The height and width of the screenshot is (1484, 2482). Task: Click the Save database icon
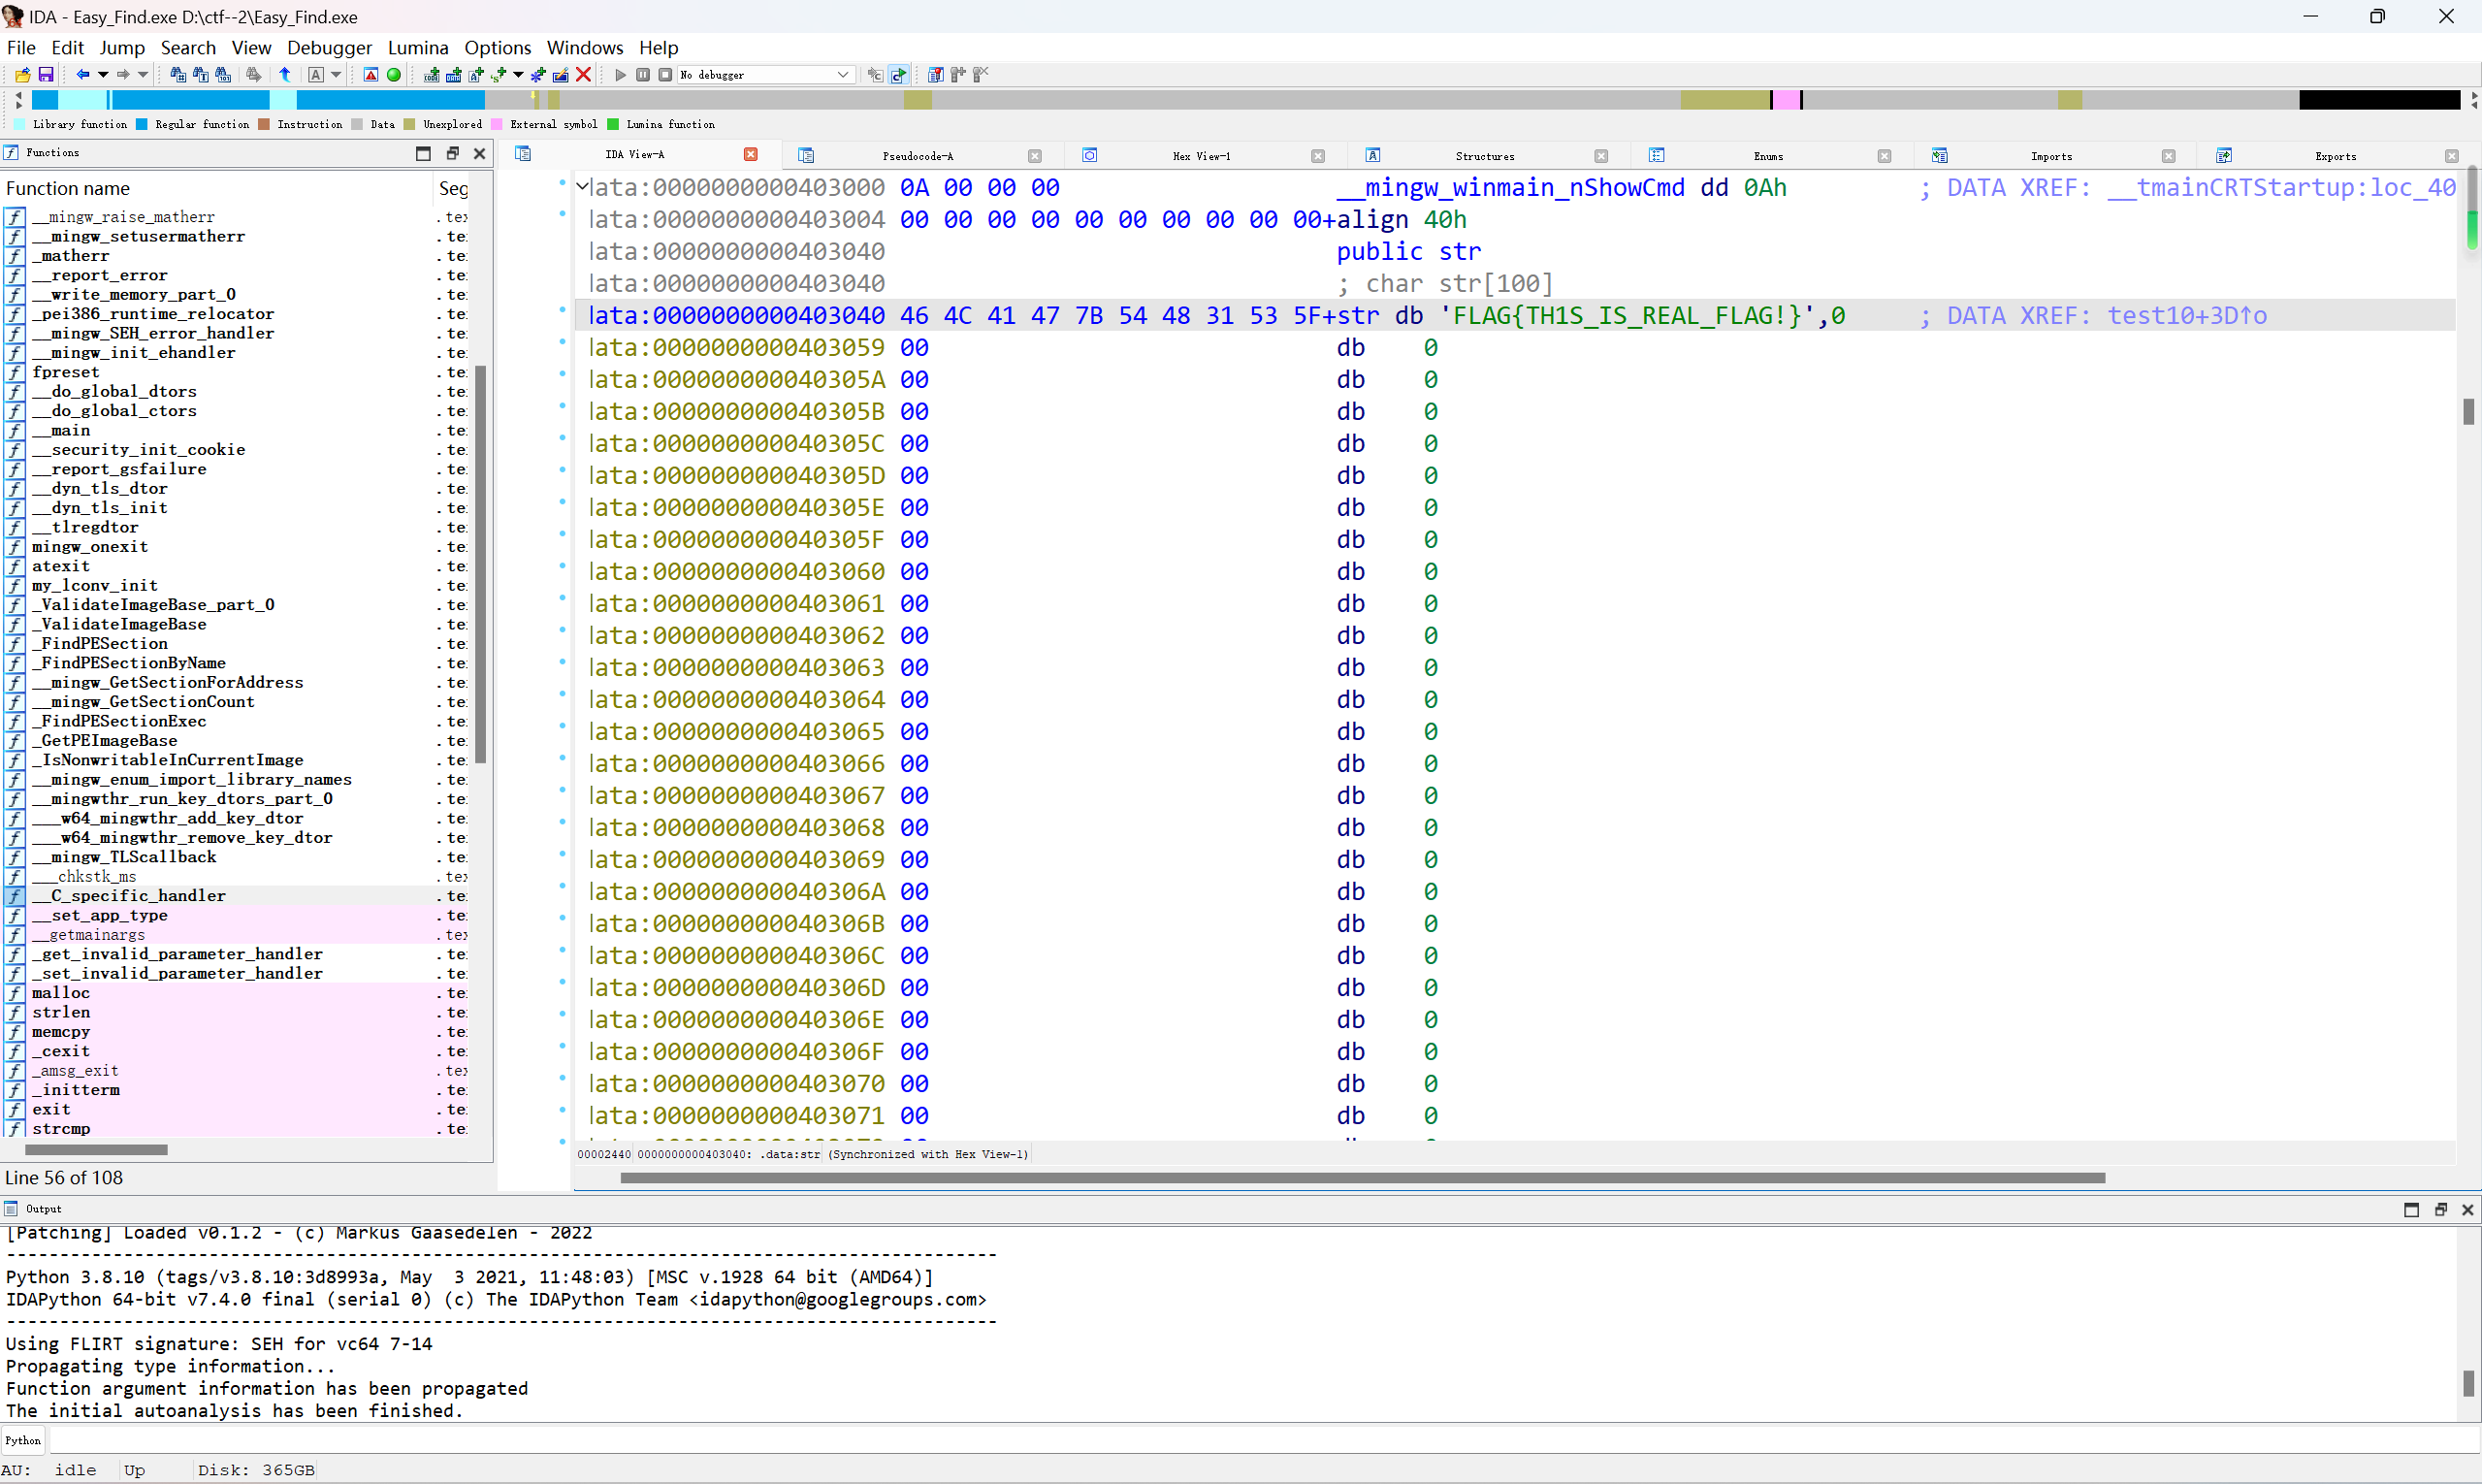pyautogui.click(x=46, y=75)
